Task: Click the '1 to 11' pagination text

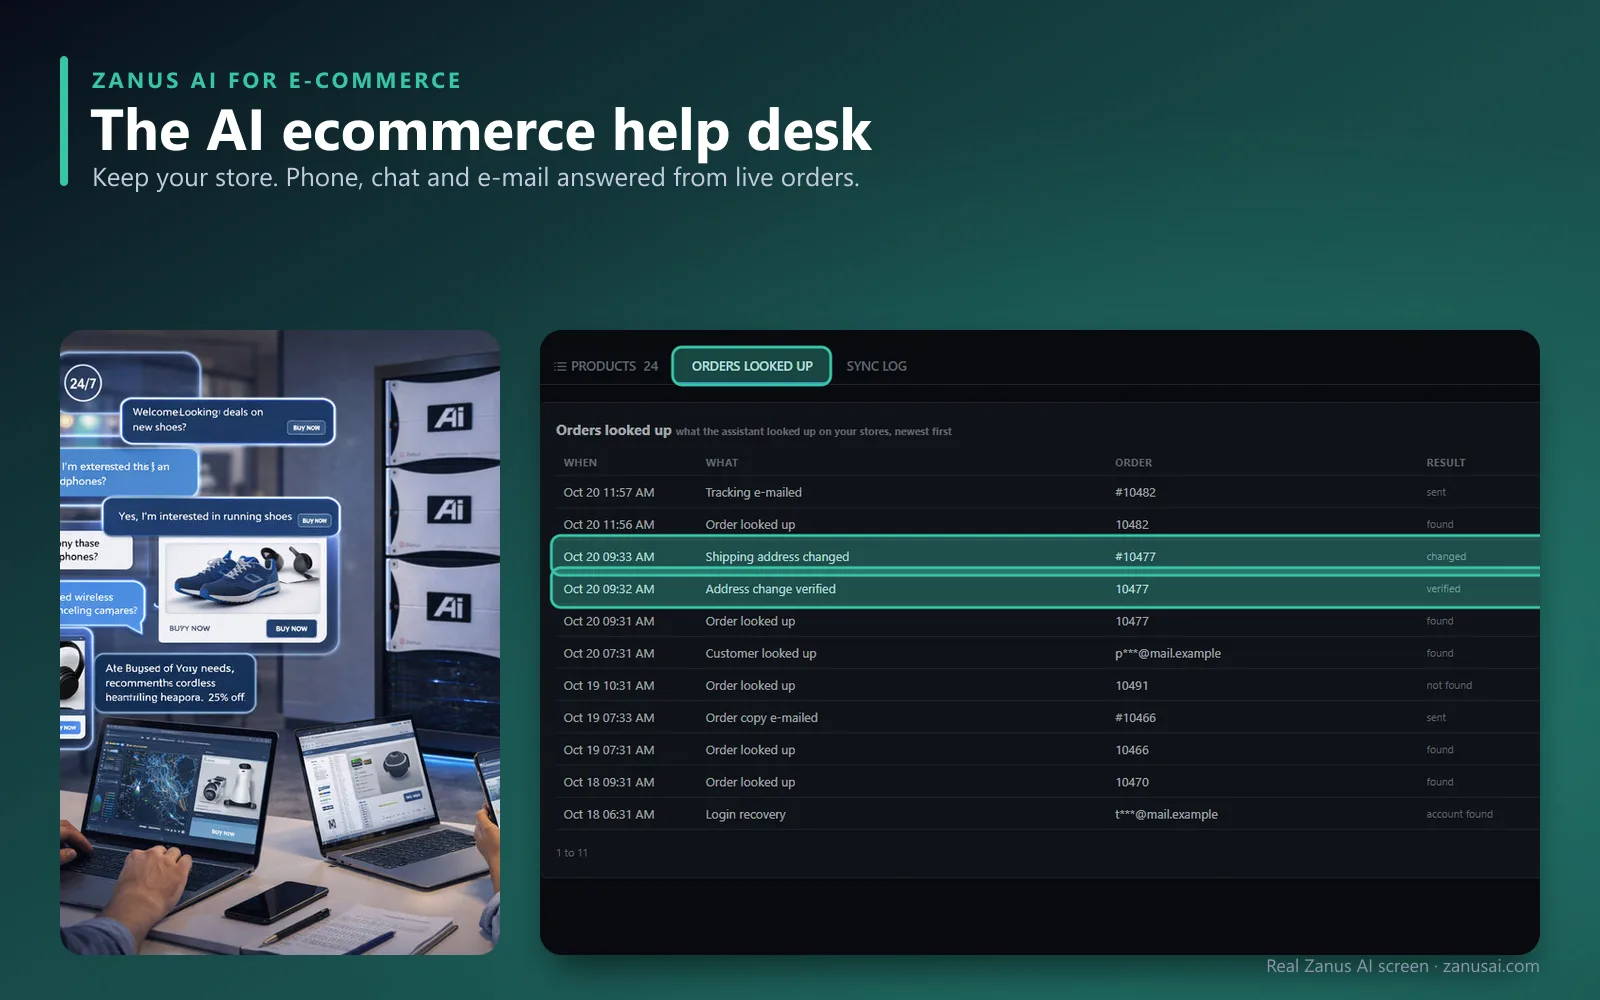Action: coord(572,853)
